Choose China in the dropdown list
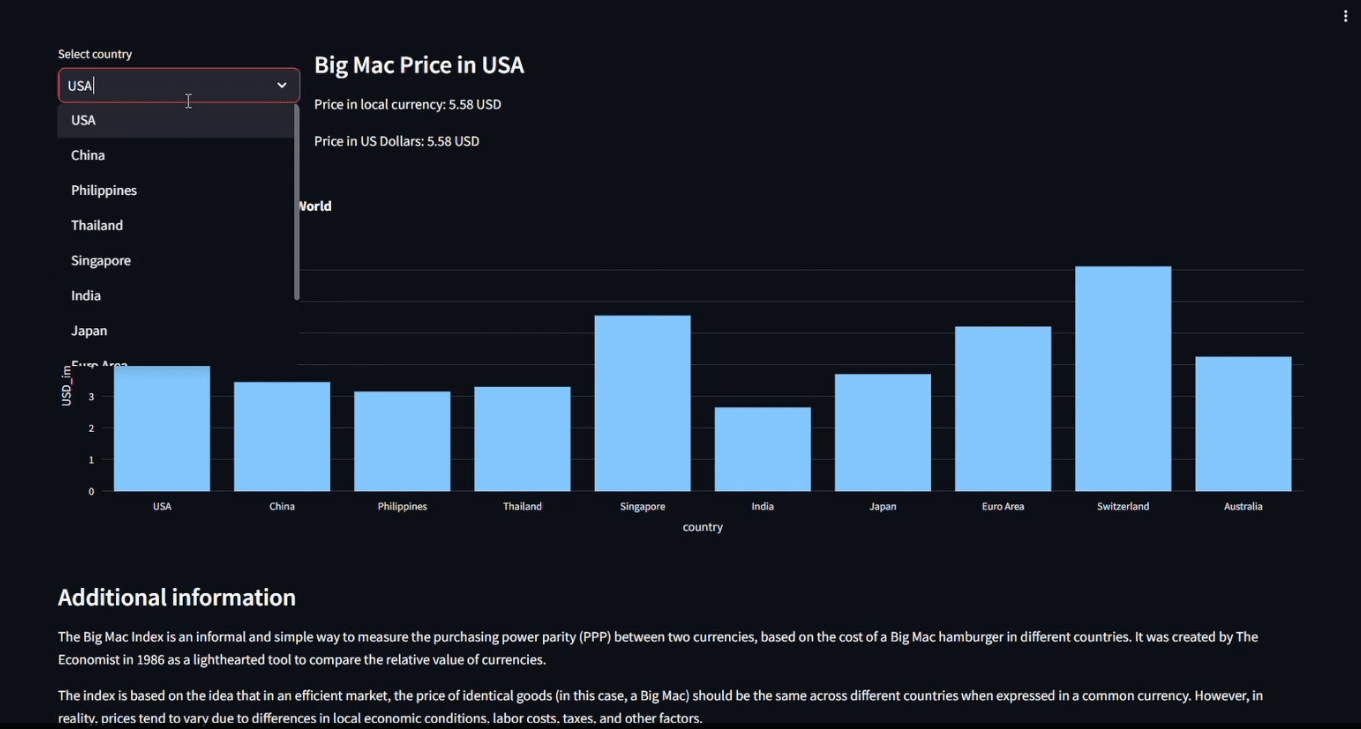The width and height of the screenshot is (1361, 729). tap(88, 155)
